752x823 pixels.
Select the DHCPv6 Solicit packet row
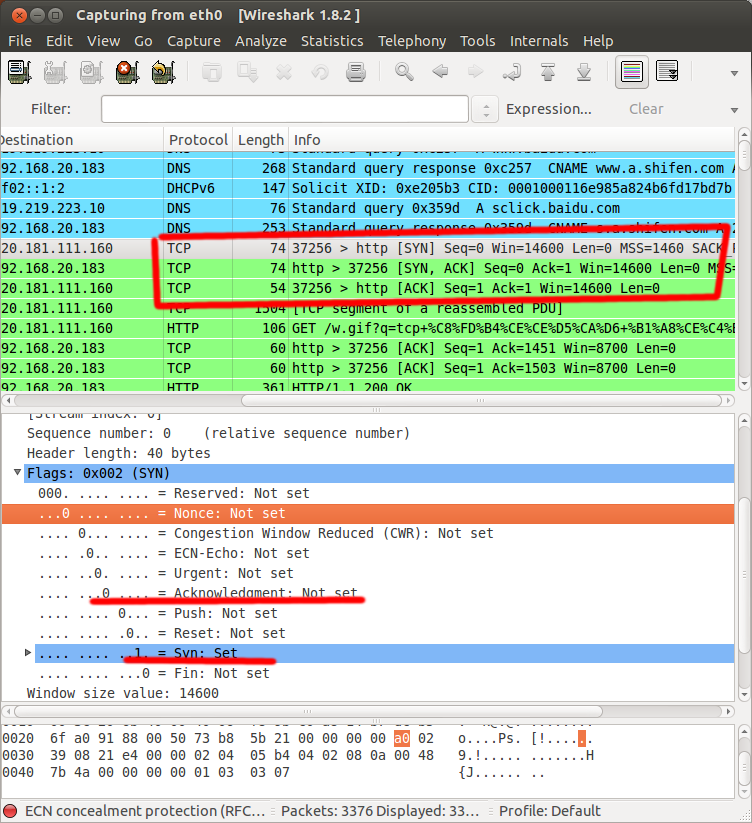pyautogui.click(x=367, y=188)
